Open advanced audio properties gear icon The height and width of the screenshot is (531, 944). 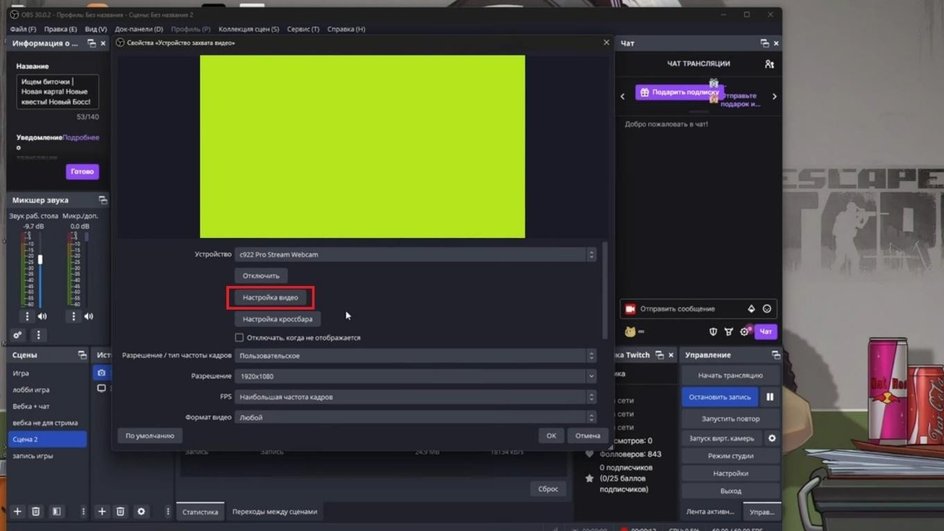point(17,335)
